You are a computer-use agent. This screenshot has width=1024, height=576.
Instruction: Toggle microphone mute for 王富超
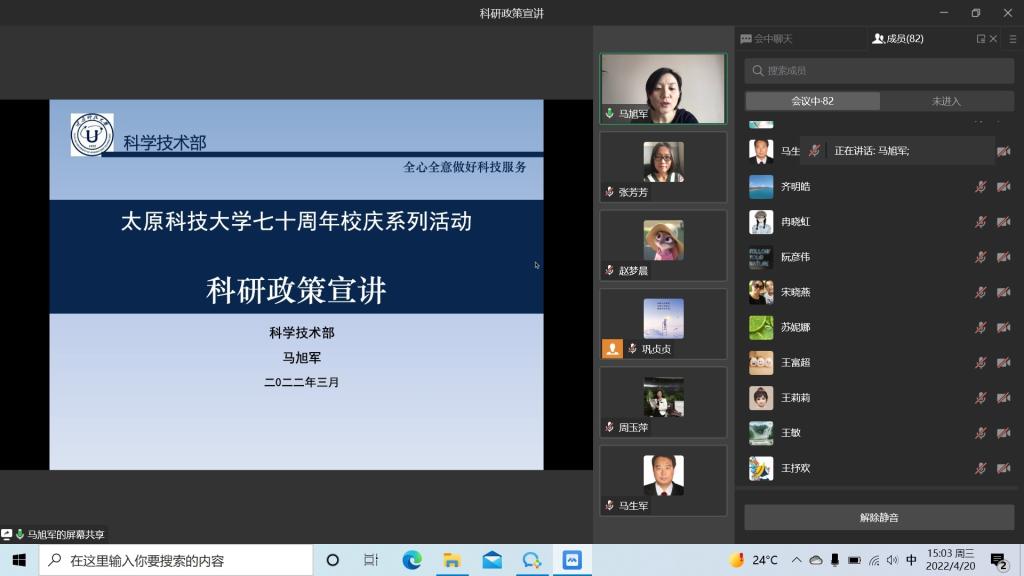tap(981, 363)
